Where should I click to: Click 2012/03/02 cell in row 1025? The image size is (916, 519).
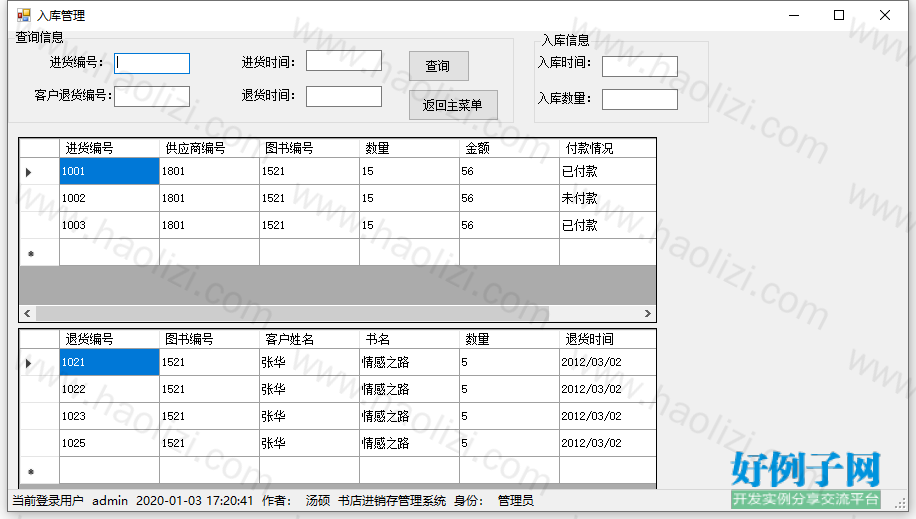[608, 443]
